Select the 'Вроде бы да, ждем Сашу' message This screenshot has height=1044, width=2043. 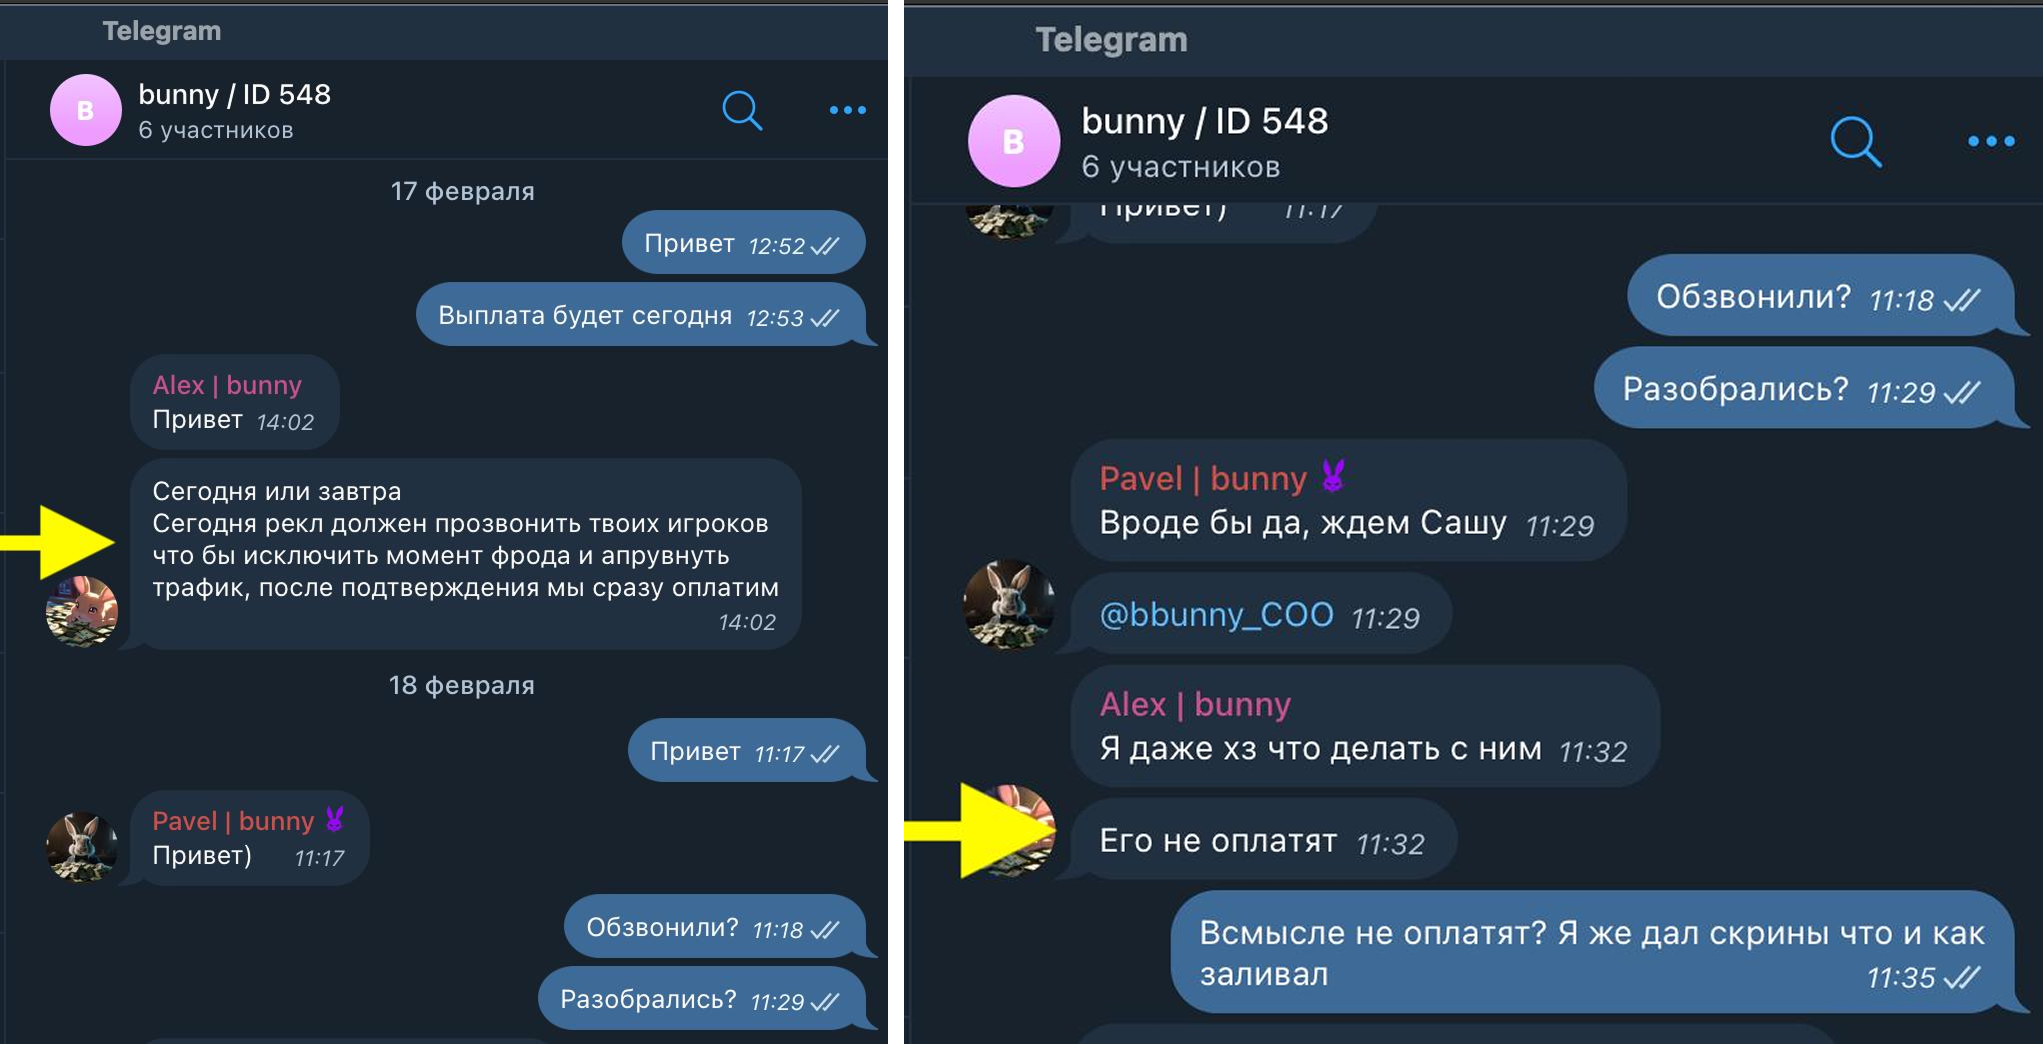pos(1347,500)
